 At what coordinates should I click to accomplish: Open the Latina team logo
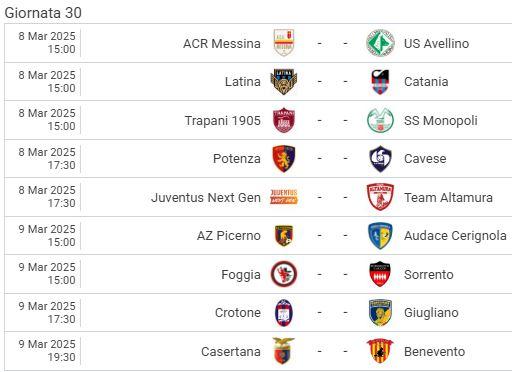[x=284, y=82]
